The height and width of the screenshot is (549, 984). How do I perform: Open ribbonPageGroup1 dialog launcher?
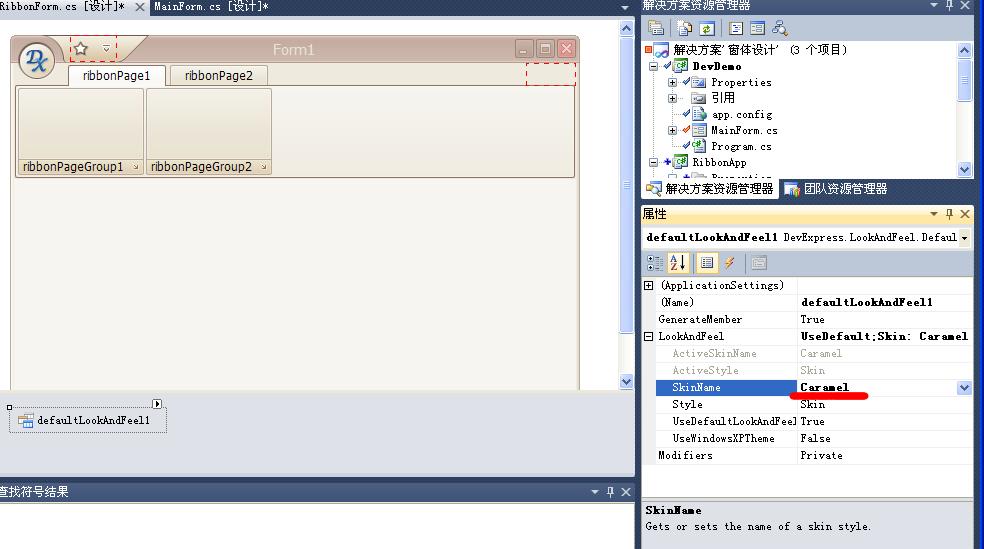135,167
